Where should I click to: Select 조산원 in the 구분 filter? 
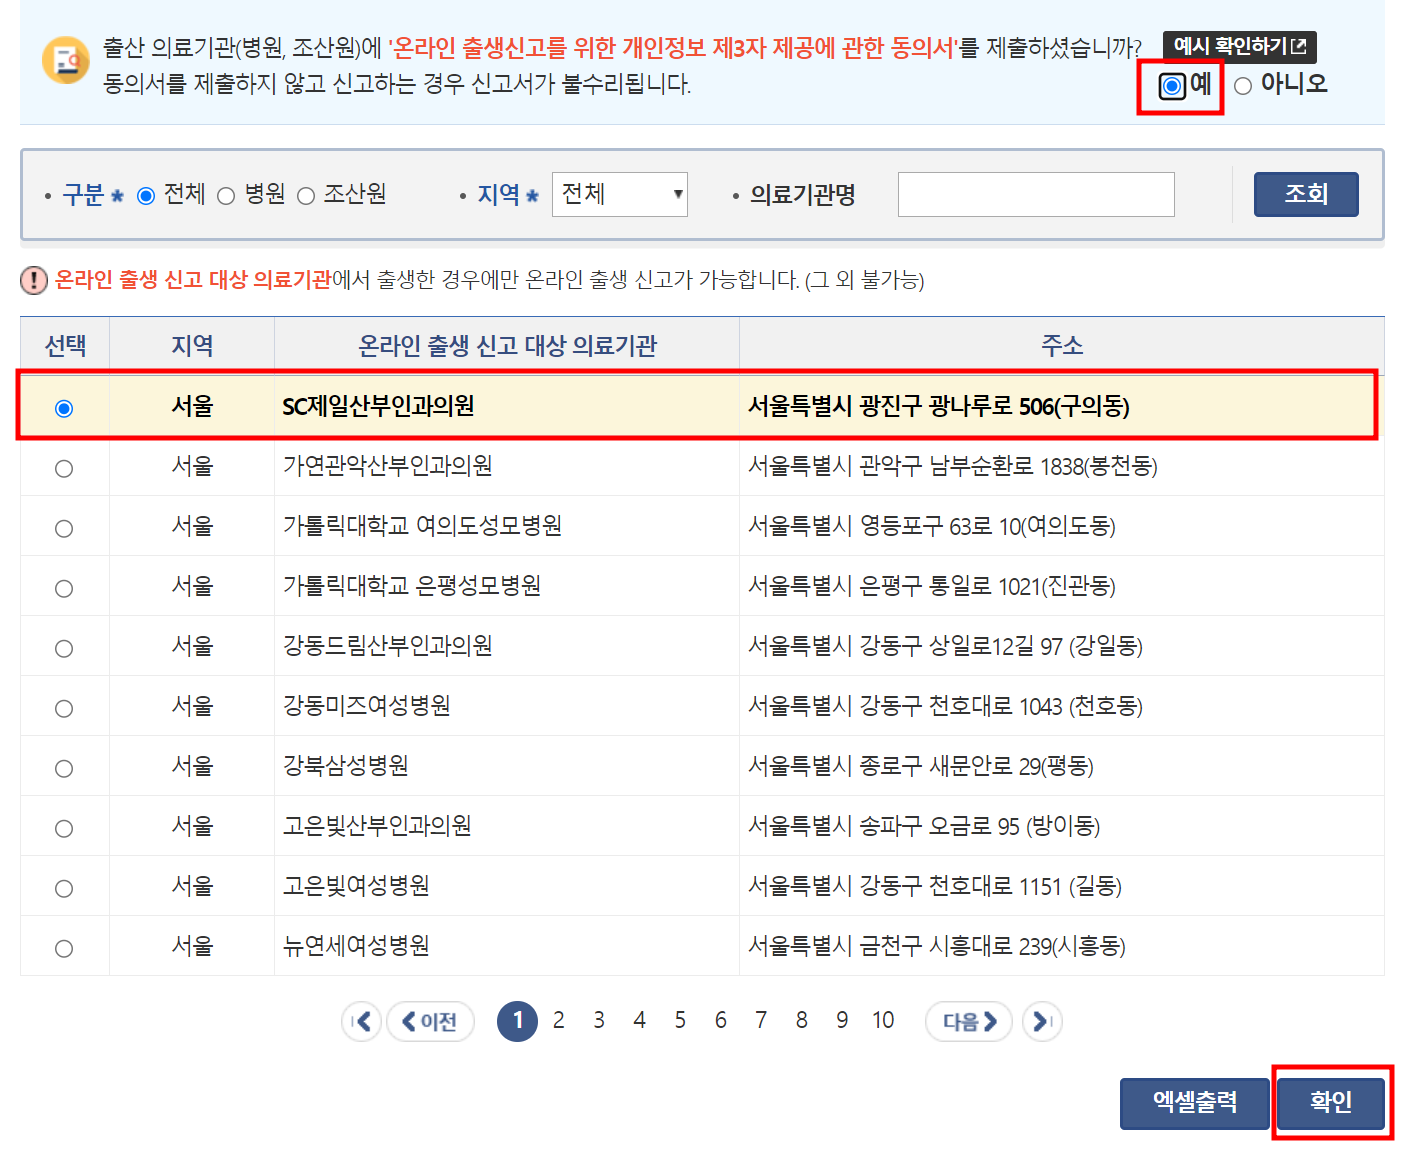[x=306, y=195]
